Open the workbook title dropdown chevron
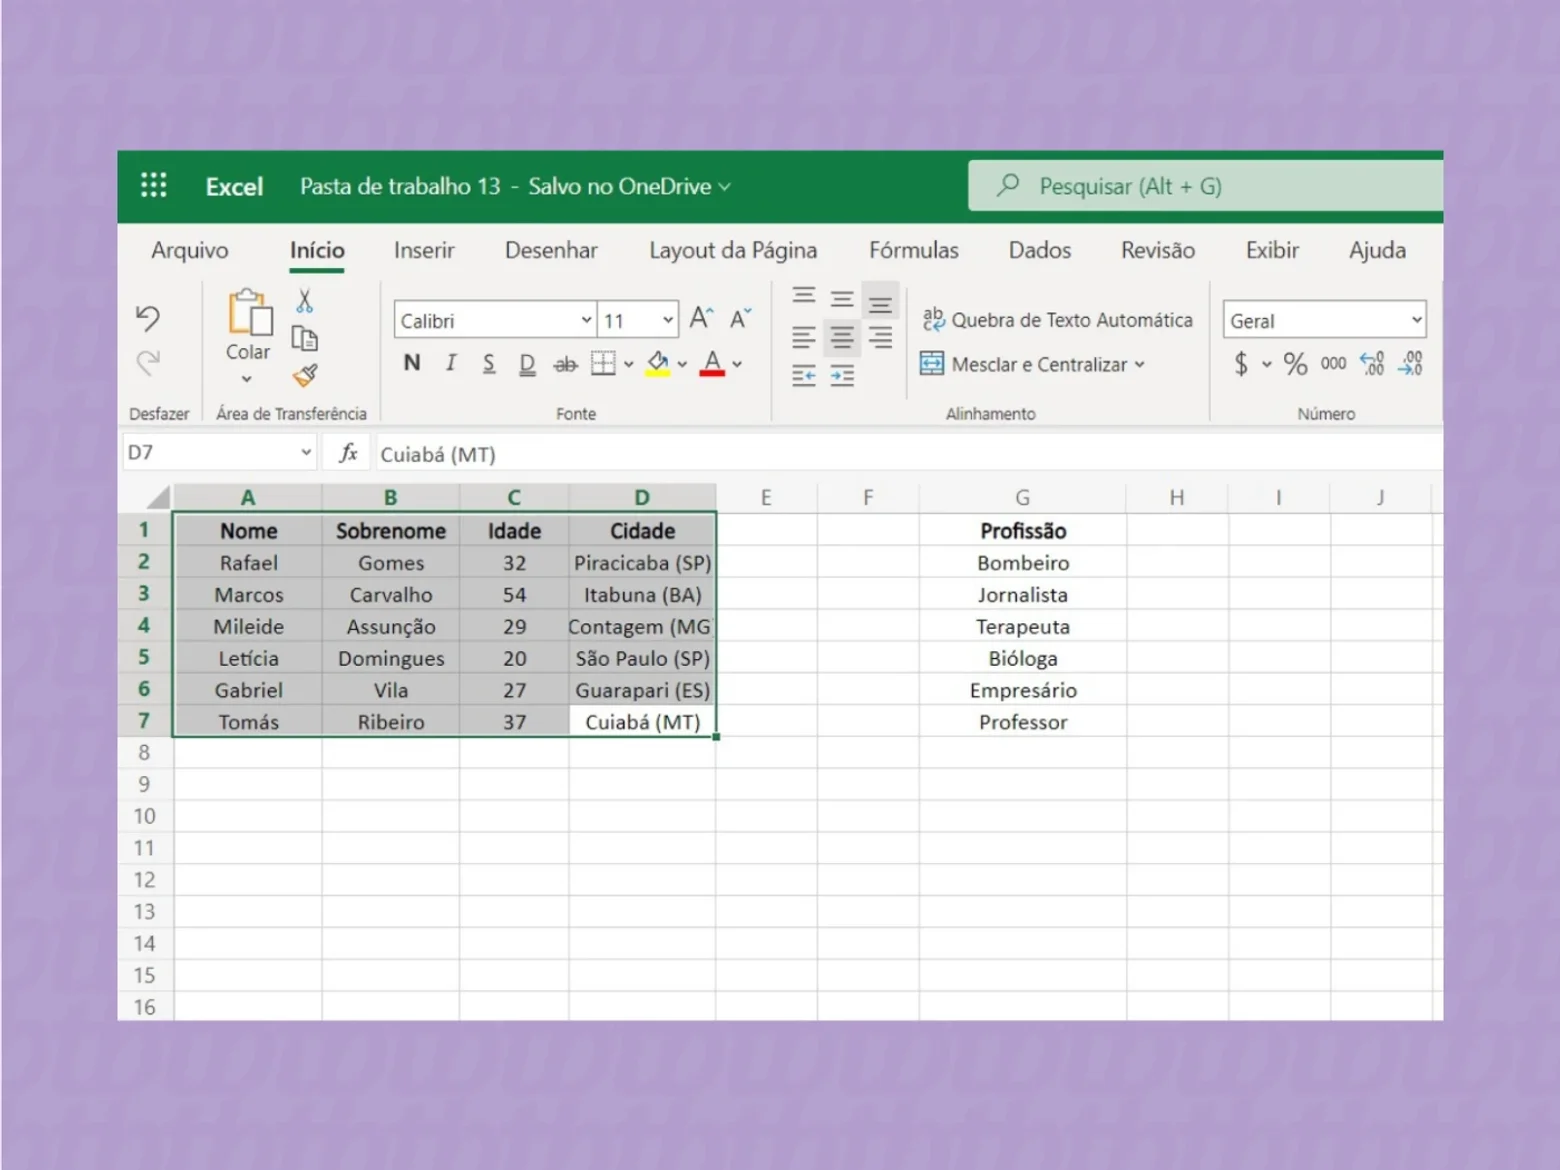Image resolution: width=1560 pixels, height=1170 pixels. pos(725,187)
